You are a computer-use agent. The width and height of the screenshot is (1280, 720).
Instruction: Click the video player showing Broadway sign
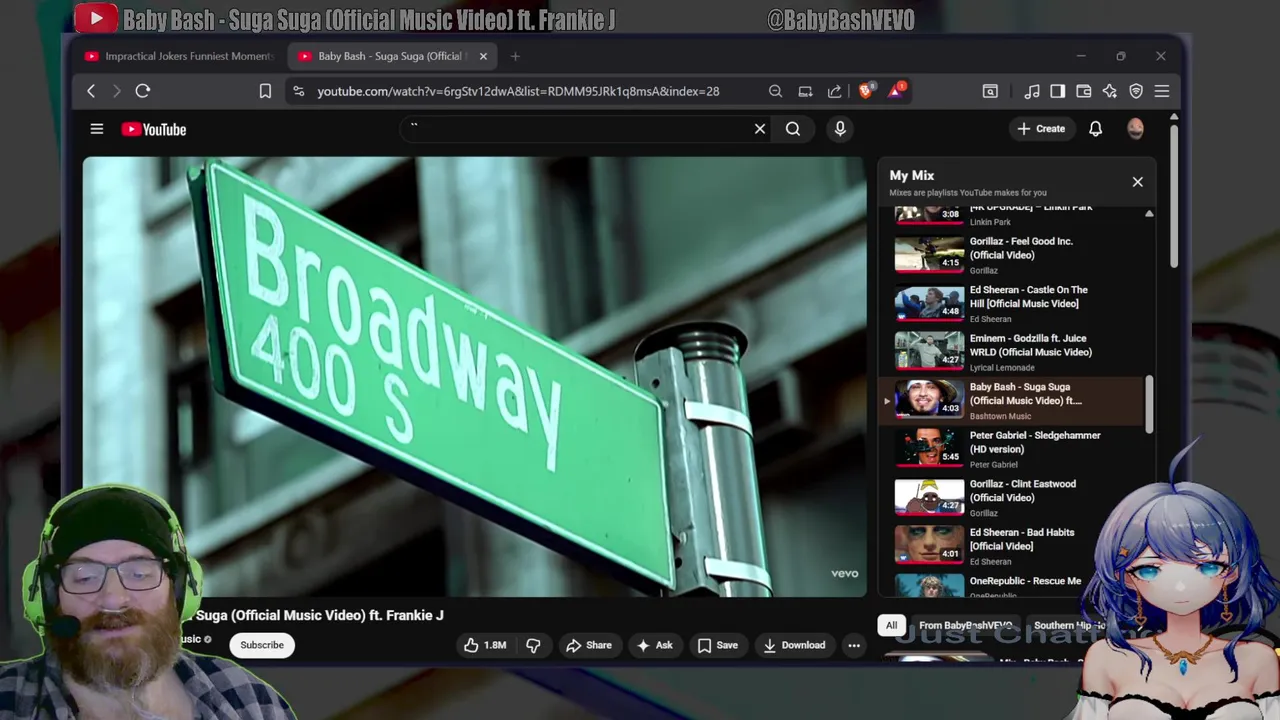474,377
